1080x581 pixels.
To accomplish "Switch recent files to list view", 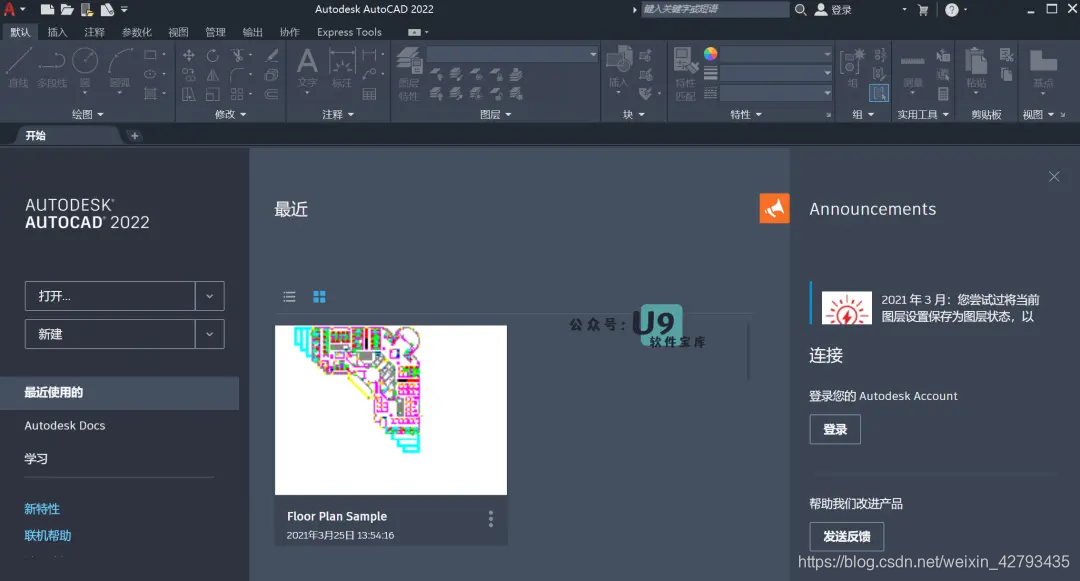I will point(289,297).
